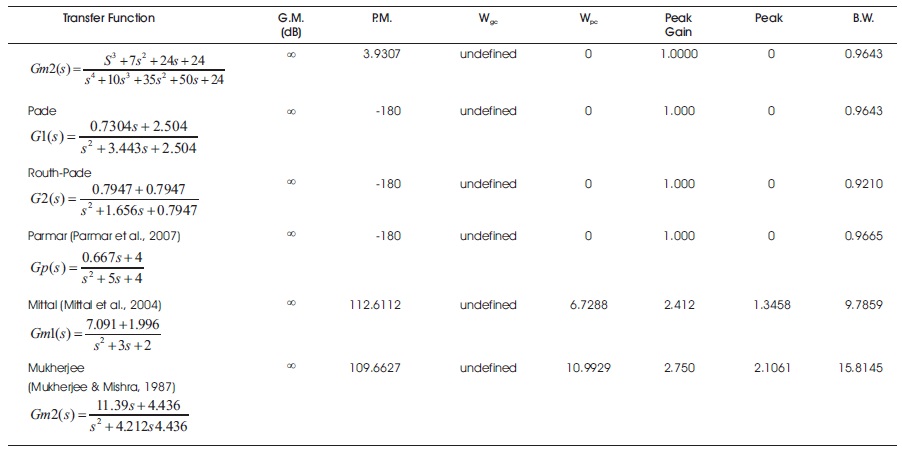Click the Mukherjee & Mishra, 1987 citation
The image size is (902, 455).
click(x=102, y=387)
